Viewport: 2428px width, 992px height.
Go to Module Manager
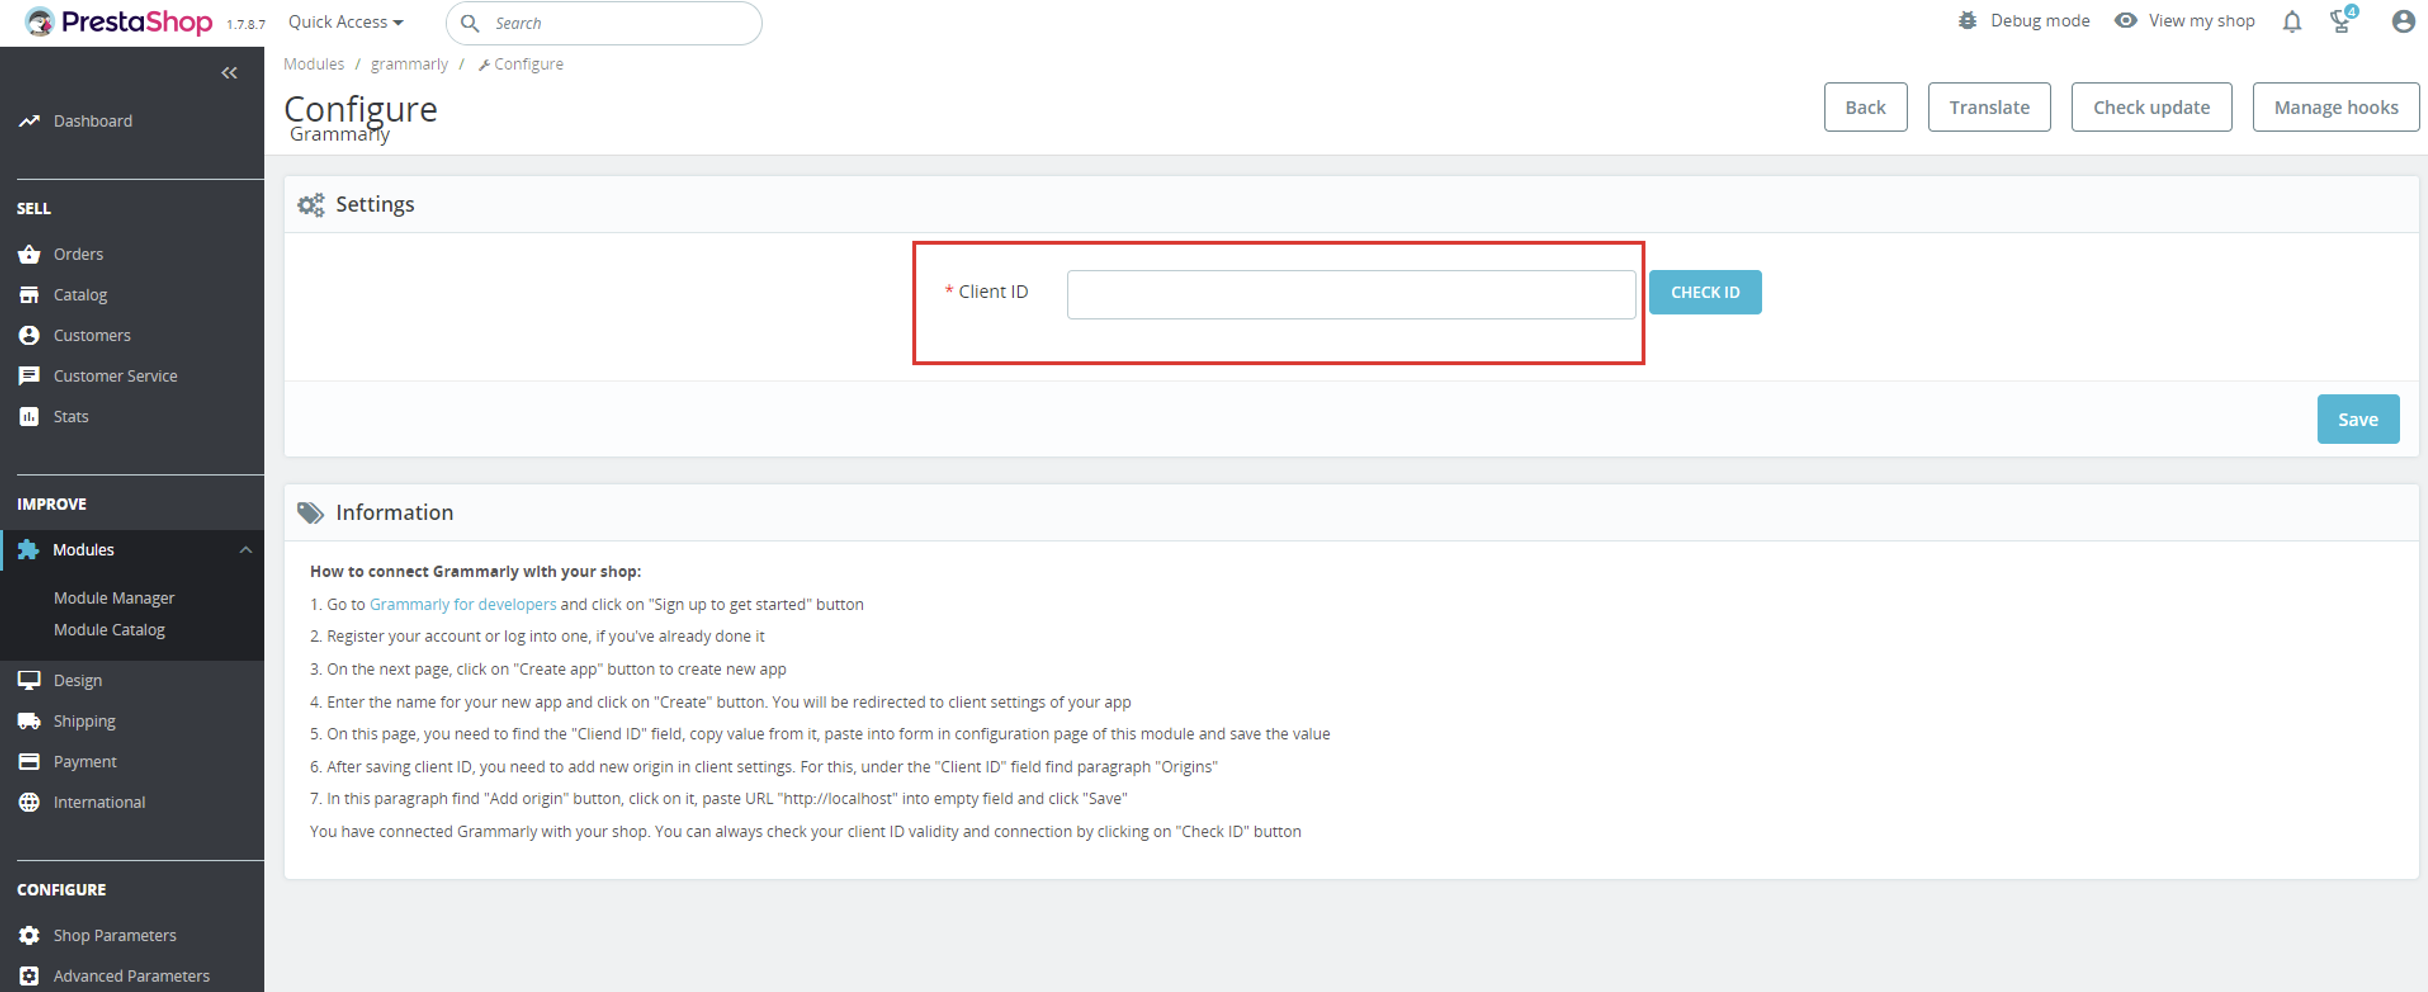(x=114, y=598)
